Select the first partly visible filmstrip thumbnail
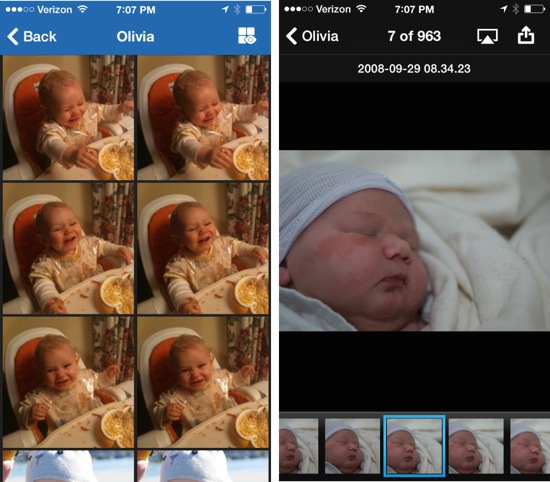Screen dimensions: 550x482 click(299, 446)
